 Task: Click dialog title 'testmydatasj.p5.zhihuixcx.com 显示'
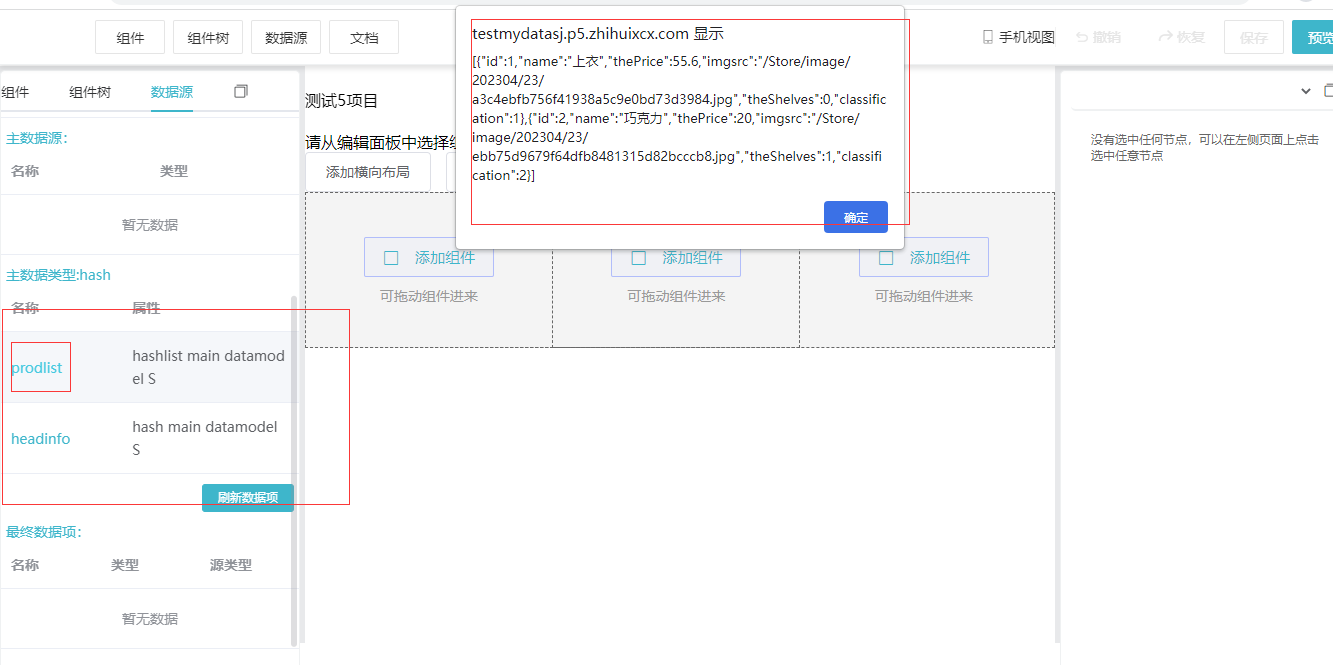598,34
